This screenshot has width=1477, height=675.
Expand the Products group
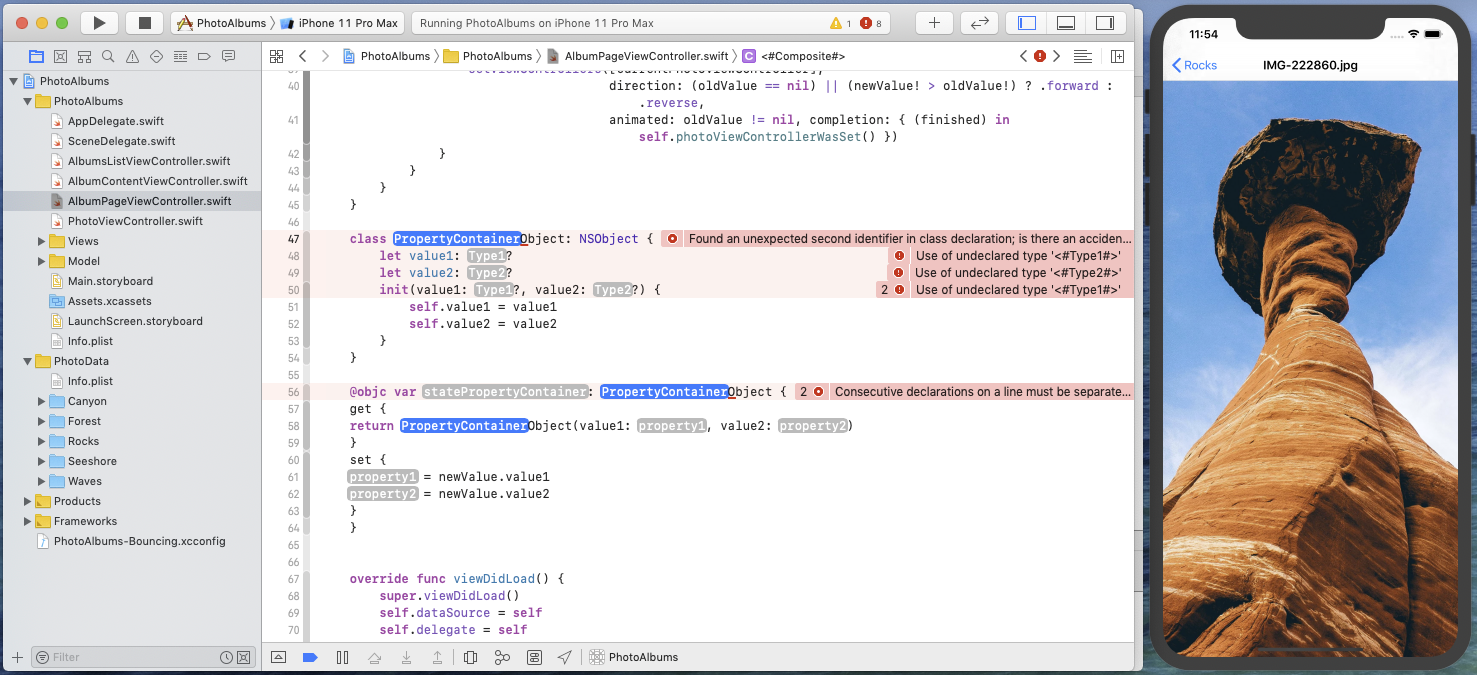click(x=27, y=501)
